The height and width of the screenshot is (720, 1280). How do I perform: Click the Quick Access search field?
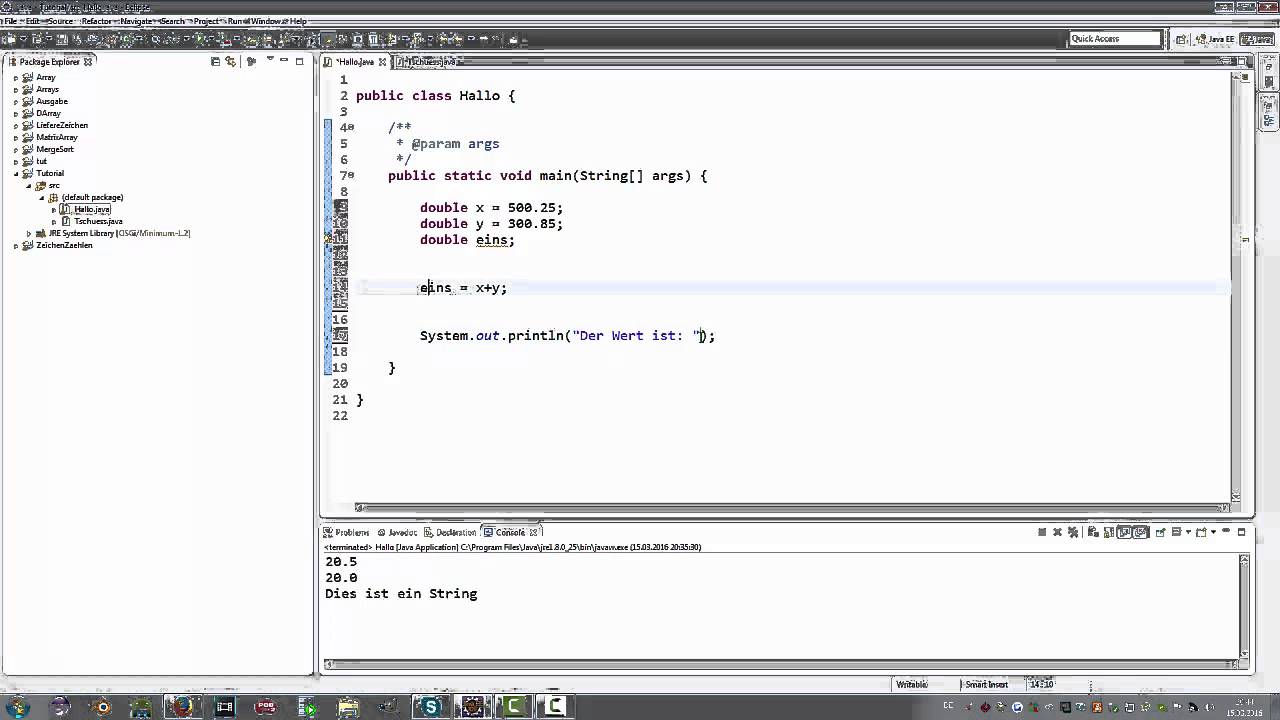point(1114,39)
